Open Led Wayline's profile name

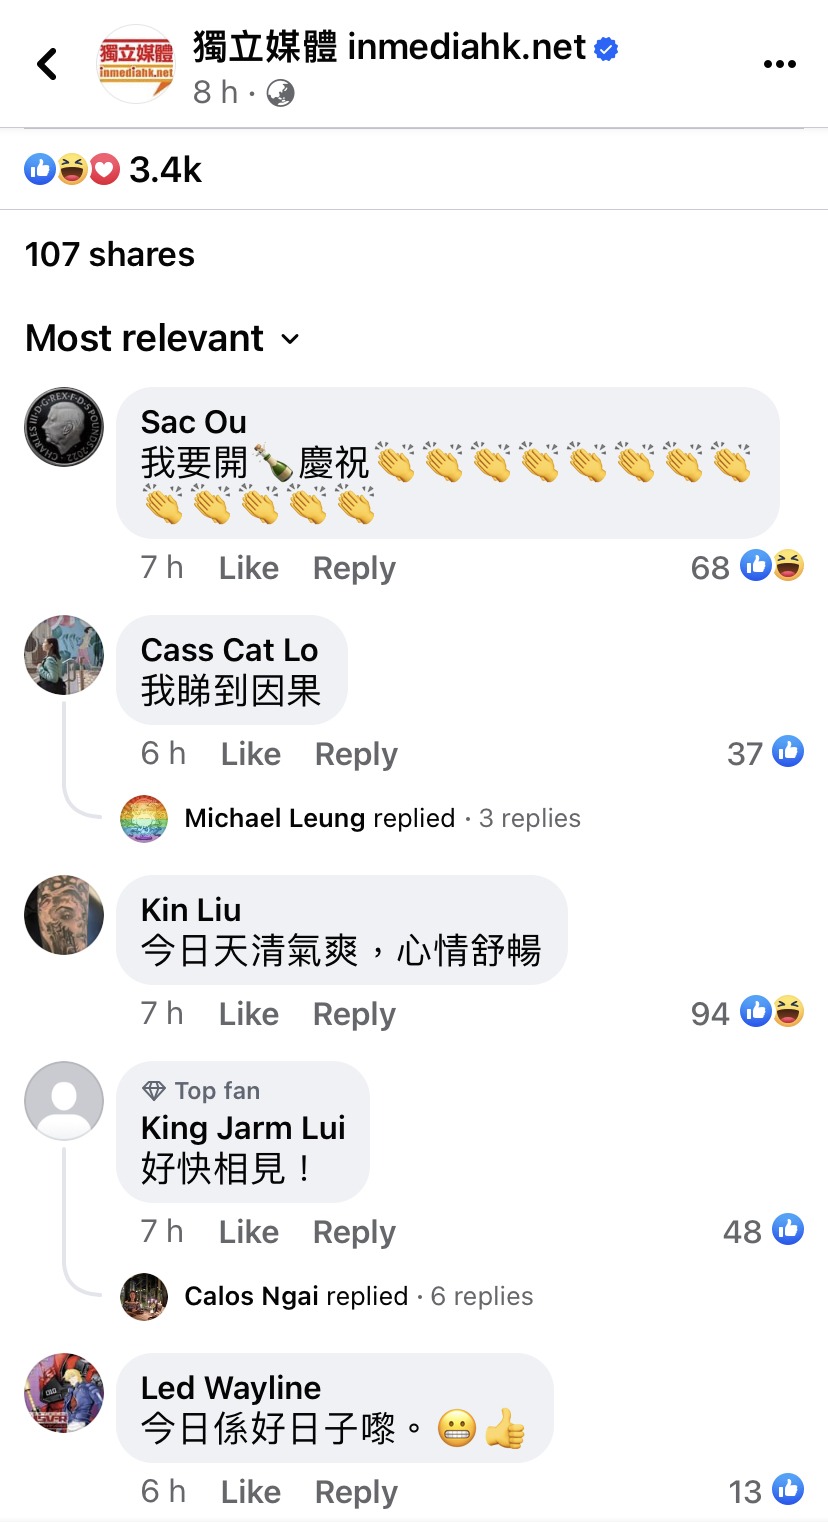(231, 1388)
